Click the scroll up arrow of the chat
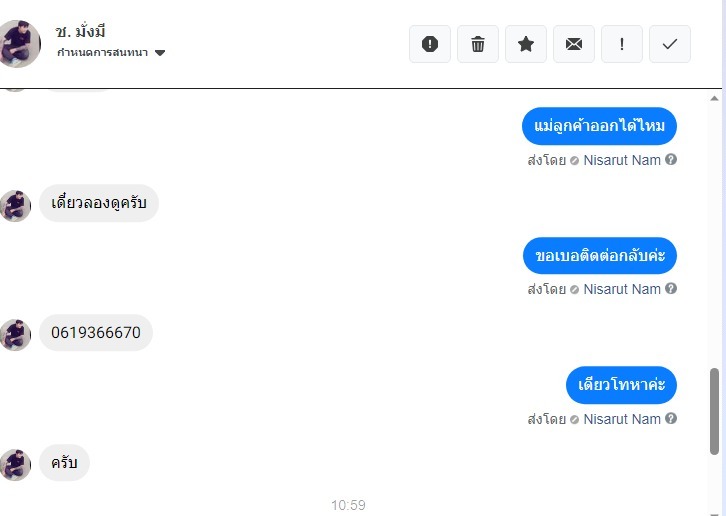 pyautogui.click(x=714, y=98)
